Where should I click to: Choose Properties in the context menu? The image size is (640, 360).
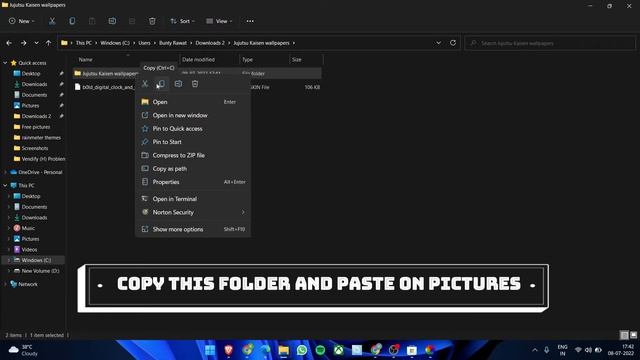(193, 182)
